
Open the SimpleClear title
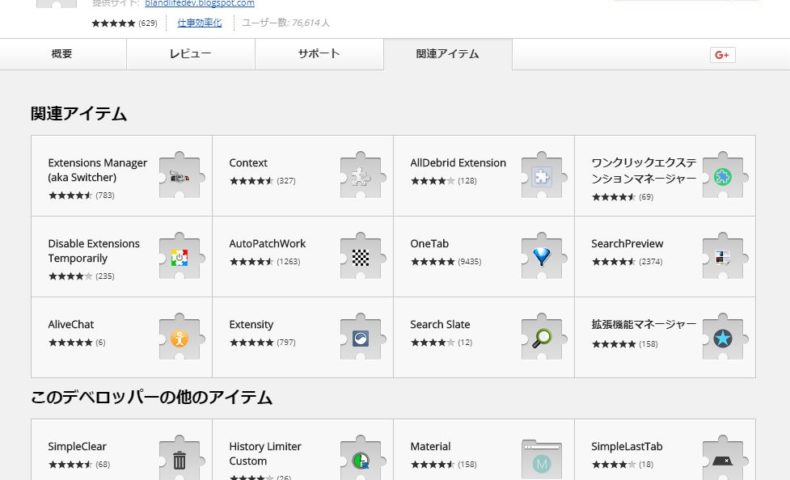pos(77,446)
